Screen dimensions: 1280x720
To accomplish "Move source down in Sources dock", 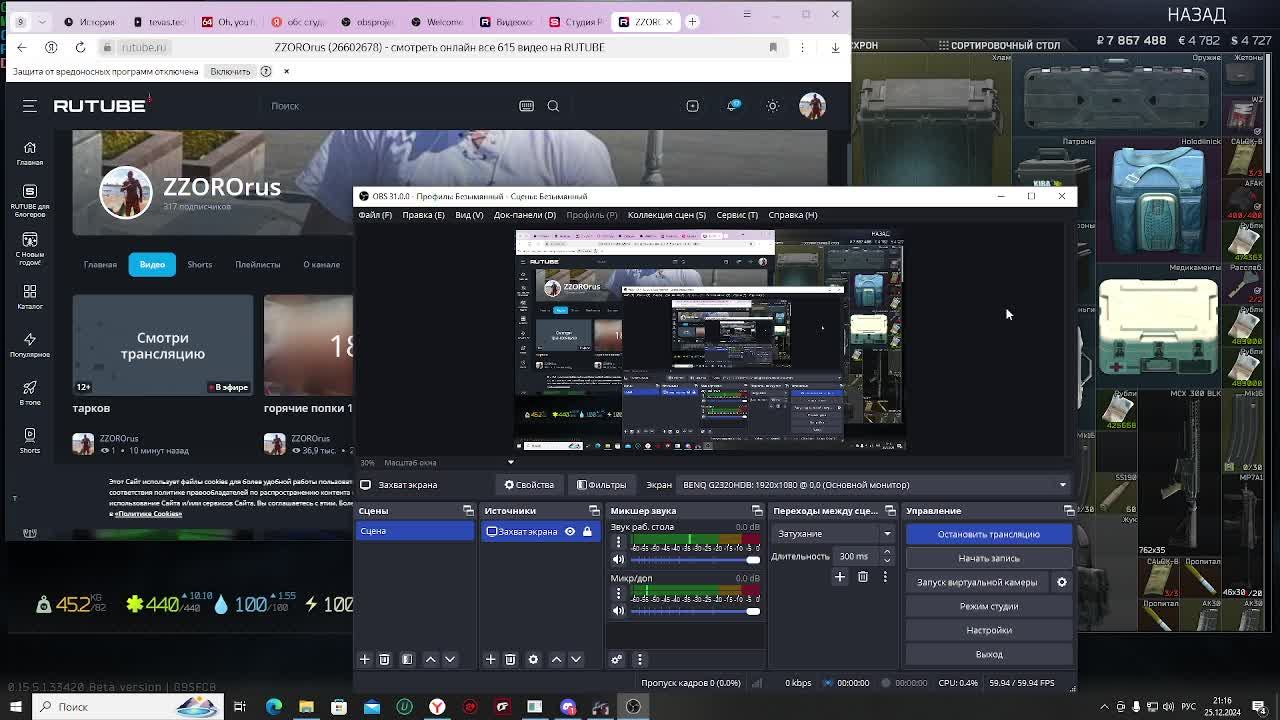I will tap(576, 659).
